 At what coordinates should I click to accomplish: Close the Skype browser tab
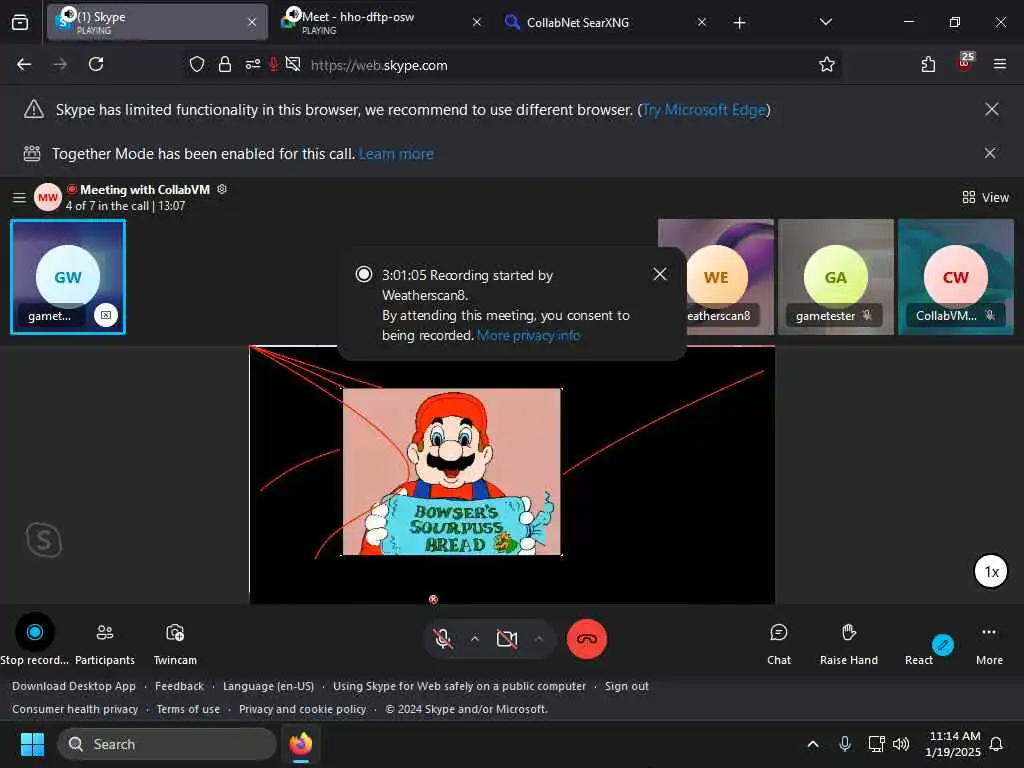coord(252,22)
